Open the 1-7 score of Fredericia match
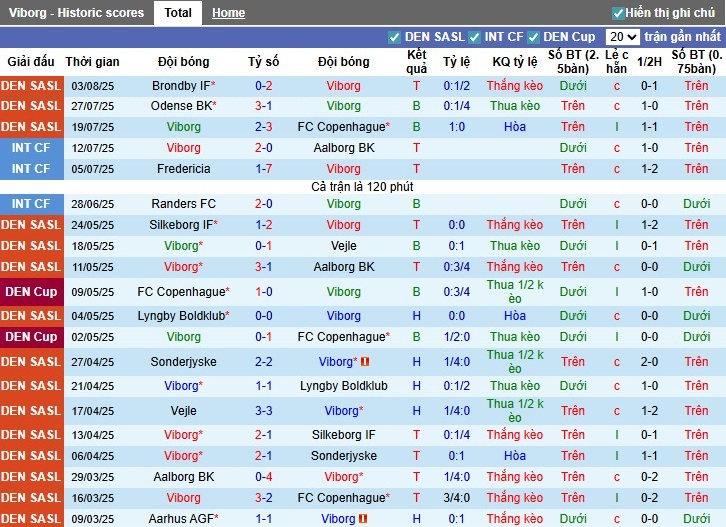The image size is (726, 527). (x=263, y=169)
